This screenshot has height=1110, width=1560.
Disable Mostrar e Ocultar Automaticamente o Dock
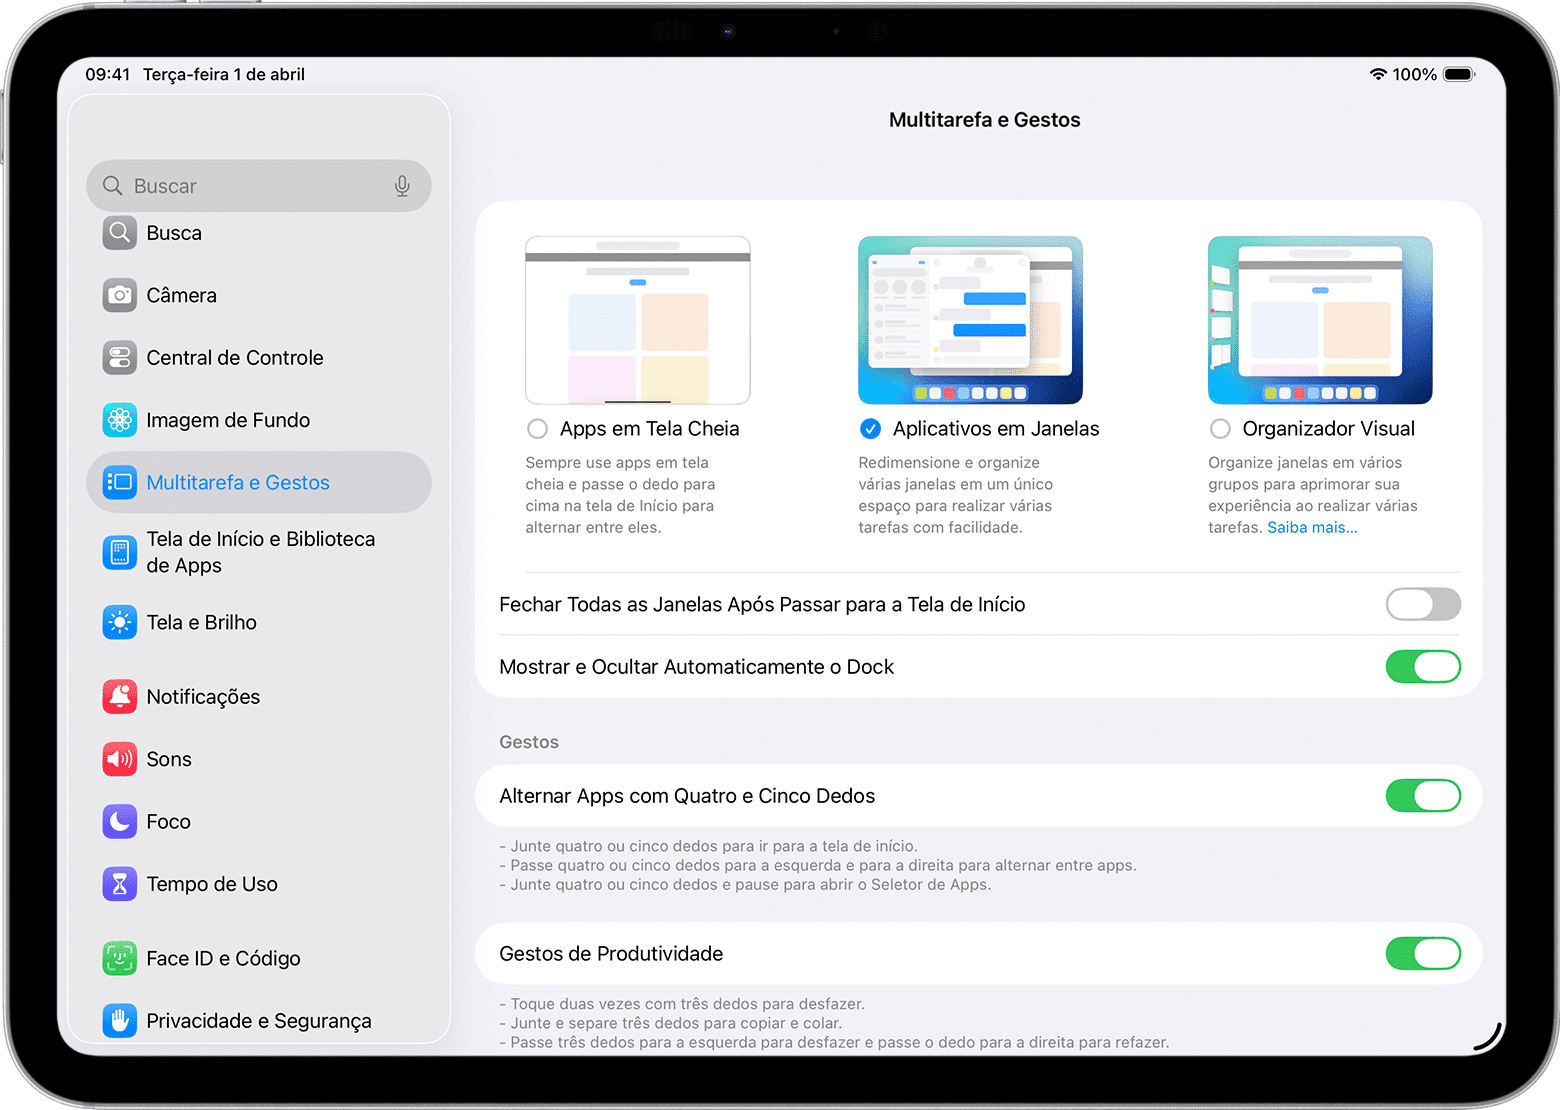point(1422,667)
